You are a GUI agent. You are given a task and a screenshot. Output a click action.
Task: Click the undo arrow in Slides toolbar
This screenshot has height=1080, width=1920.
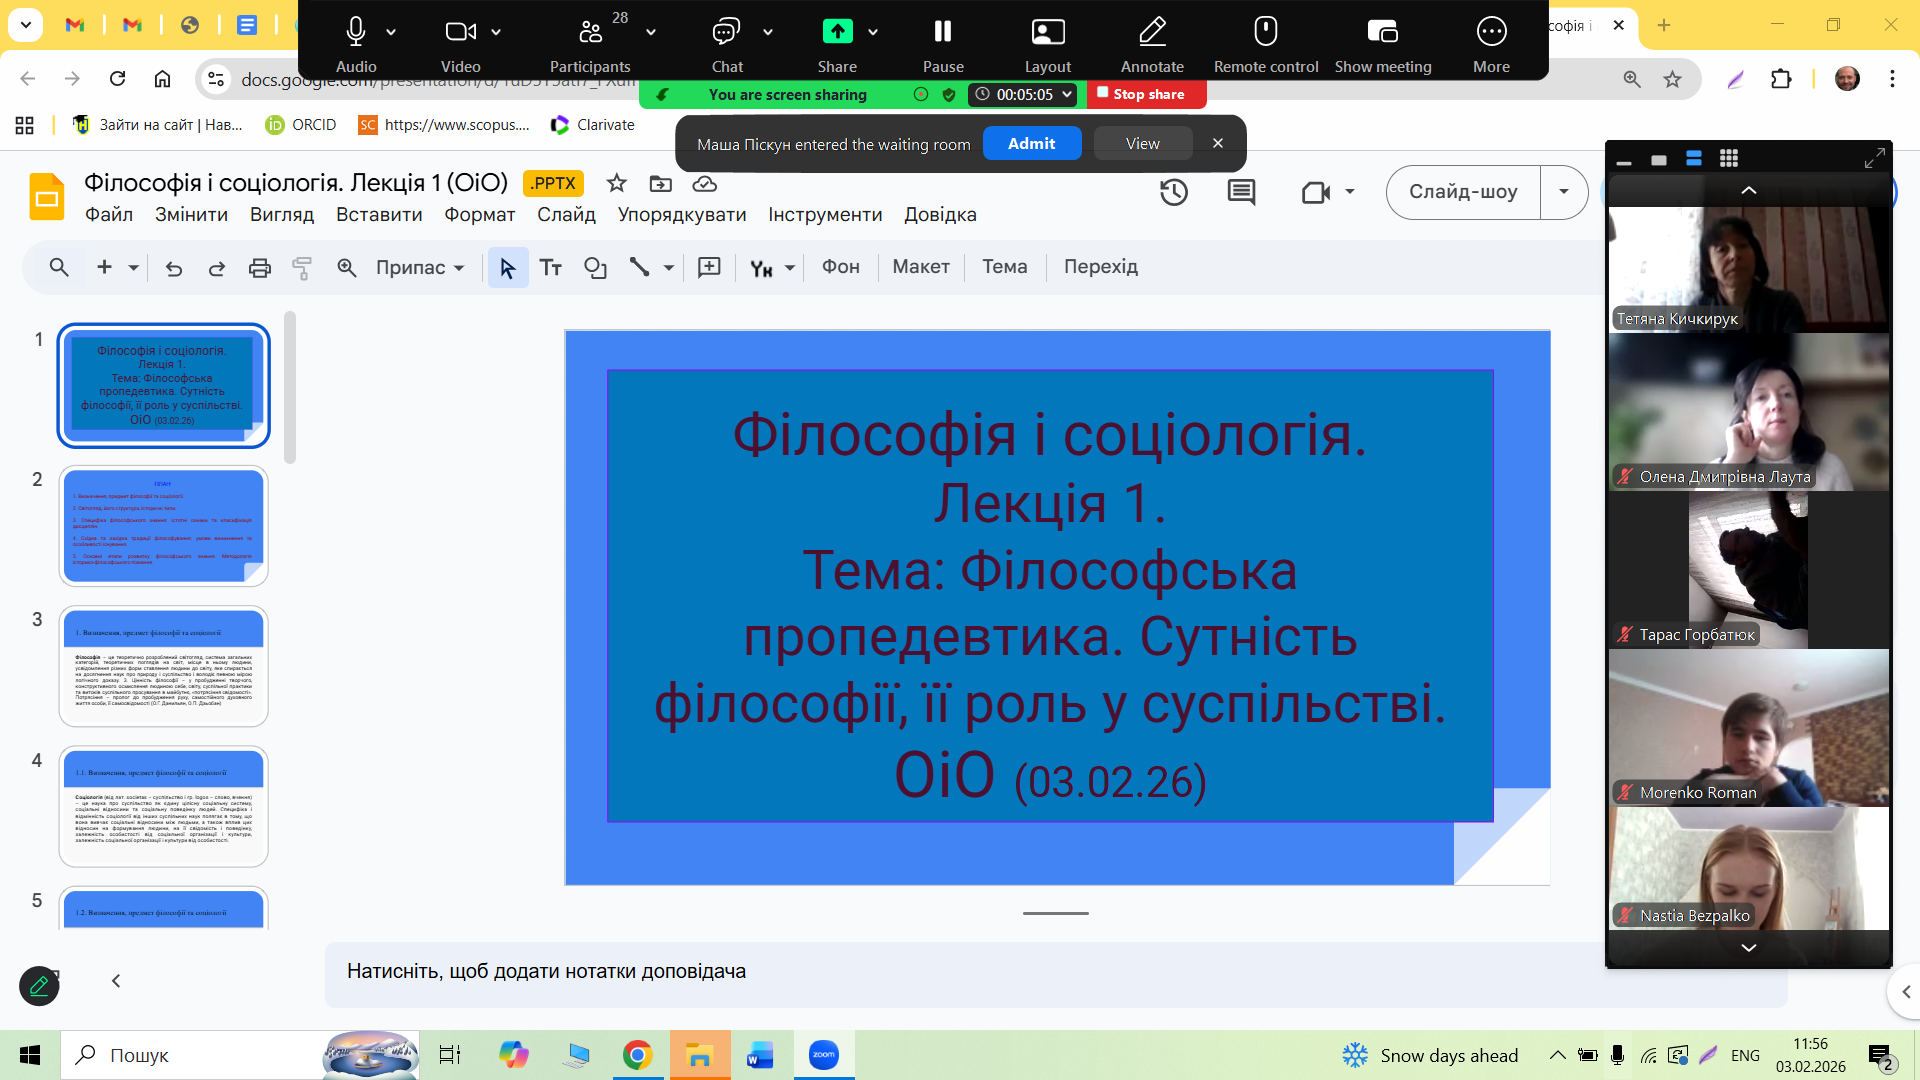[174, 268]
